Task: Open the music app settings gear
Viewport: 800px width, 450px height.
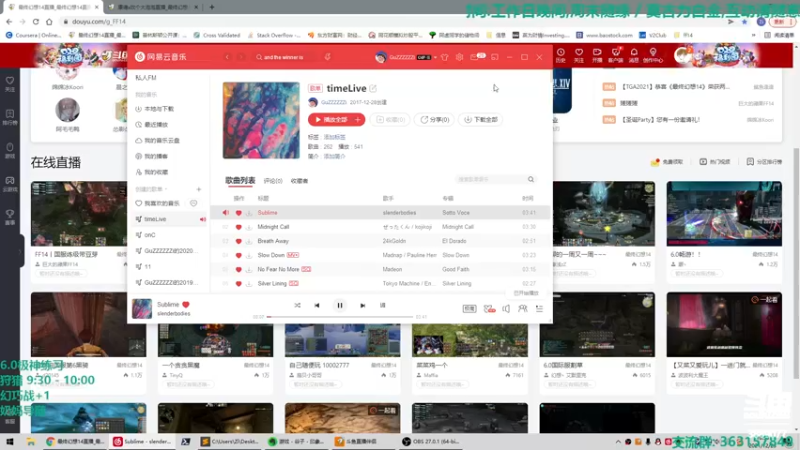Action: (x=459, y=57)
